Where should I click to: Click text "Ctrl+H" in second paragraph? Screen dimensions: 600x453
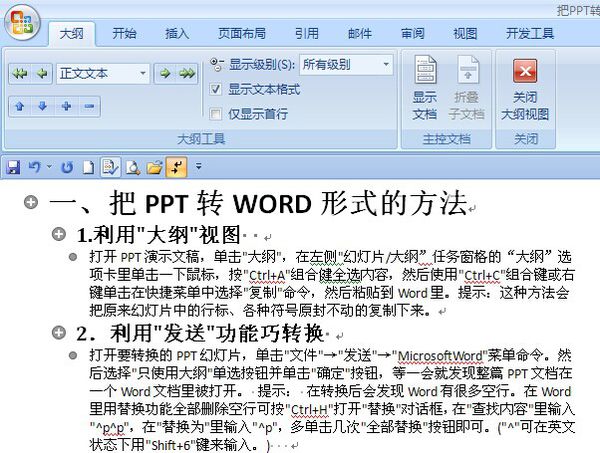[x=310, y=409]
